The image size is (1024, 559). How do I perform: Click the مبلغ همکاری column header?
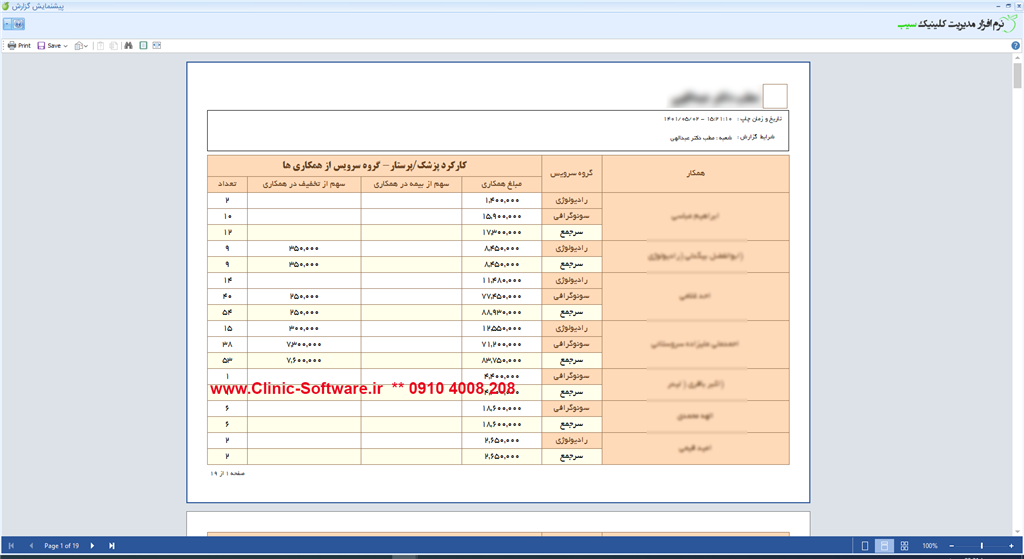point(502,184)
